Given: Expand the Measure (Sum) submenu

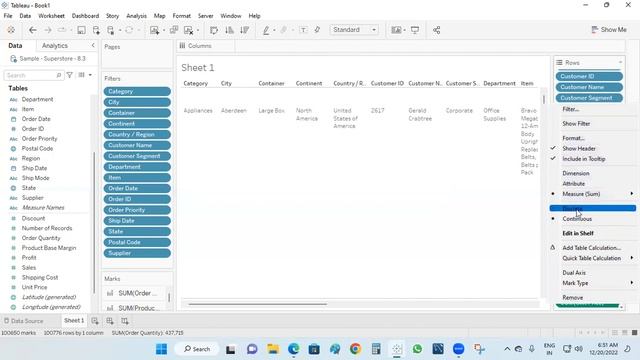Looking at the screenshot, I should (x=592, y=194).
